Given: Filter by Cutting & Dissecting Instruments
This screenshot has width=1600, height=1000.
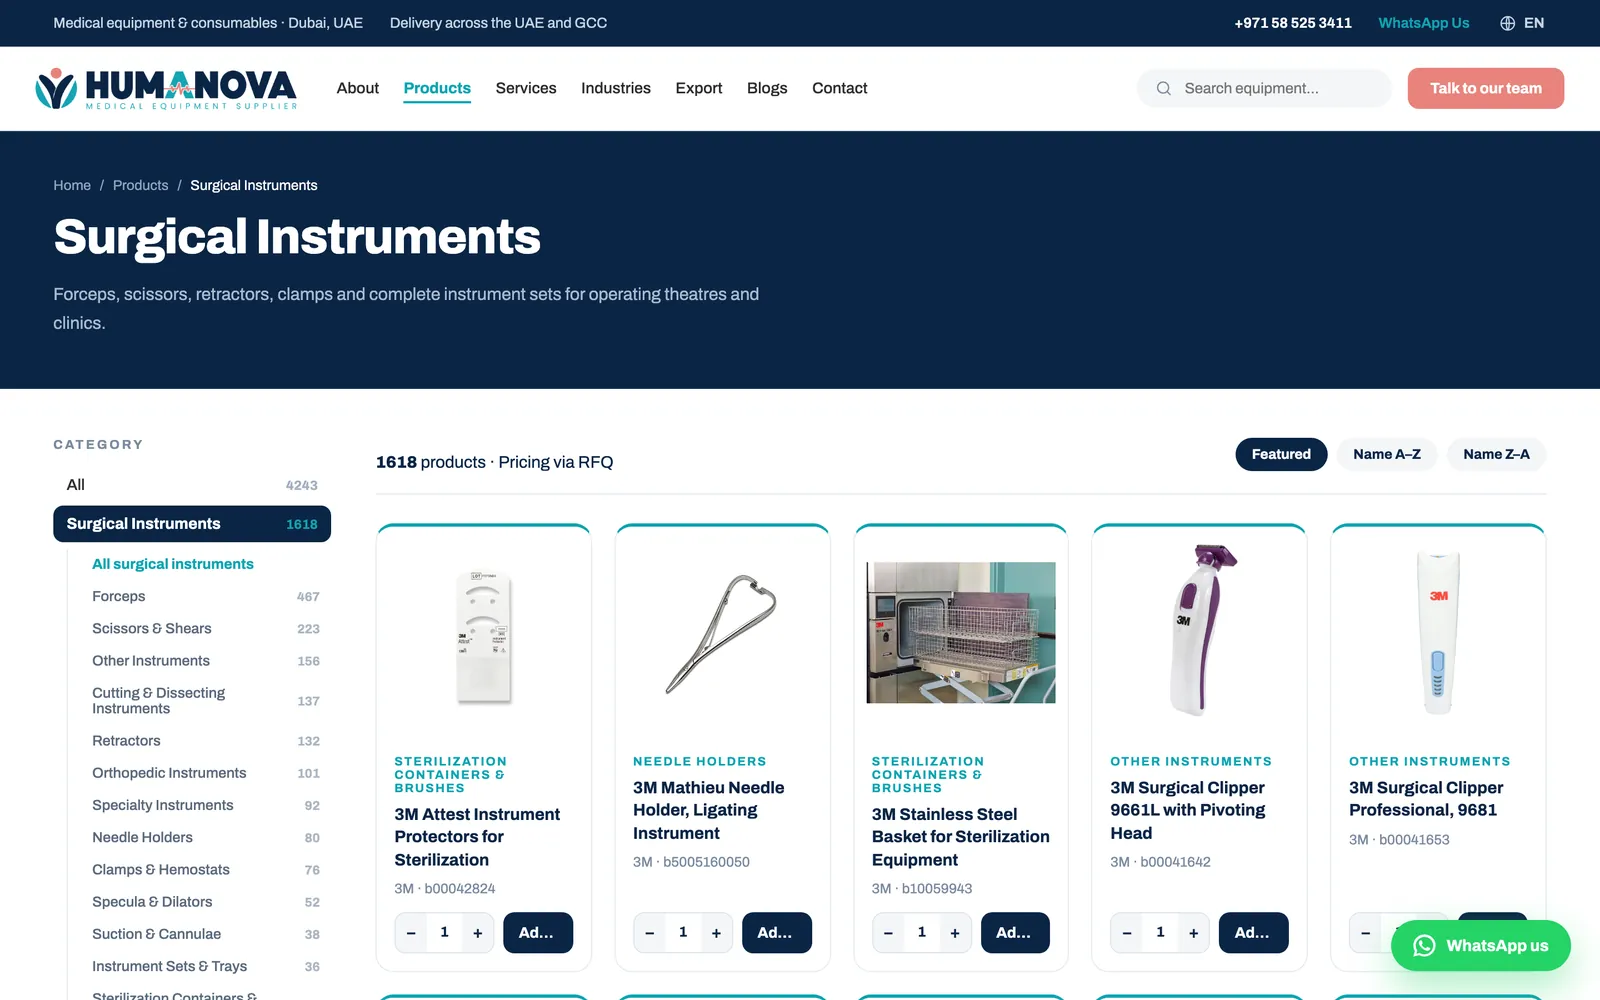Looking at the screenshot, I should 206,701.
